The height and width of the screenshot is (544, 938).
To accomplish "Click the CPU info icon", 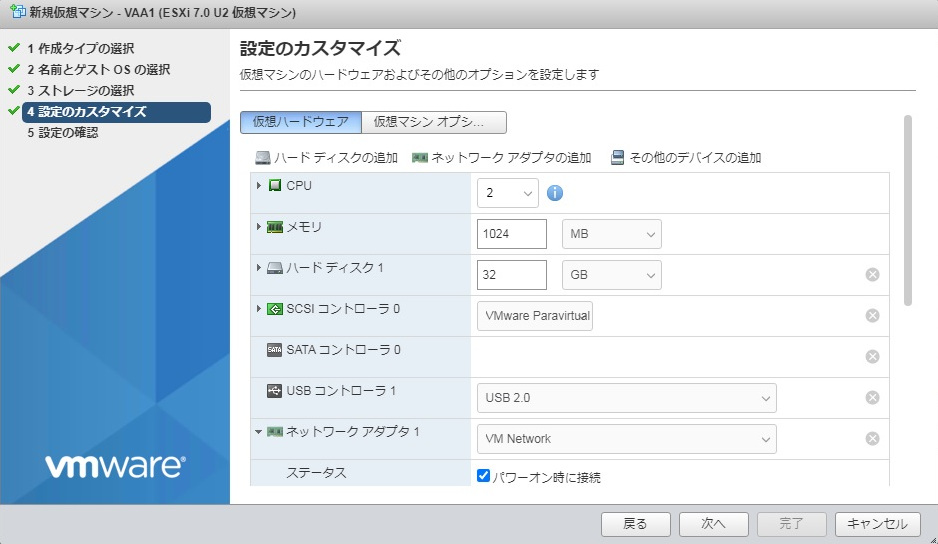I will pos(555,193).
